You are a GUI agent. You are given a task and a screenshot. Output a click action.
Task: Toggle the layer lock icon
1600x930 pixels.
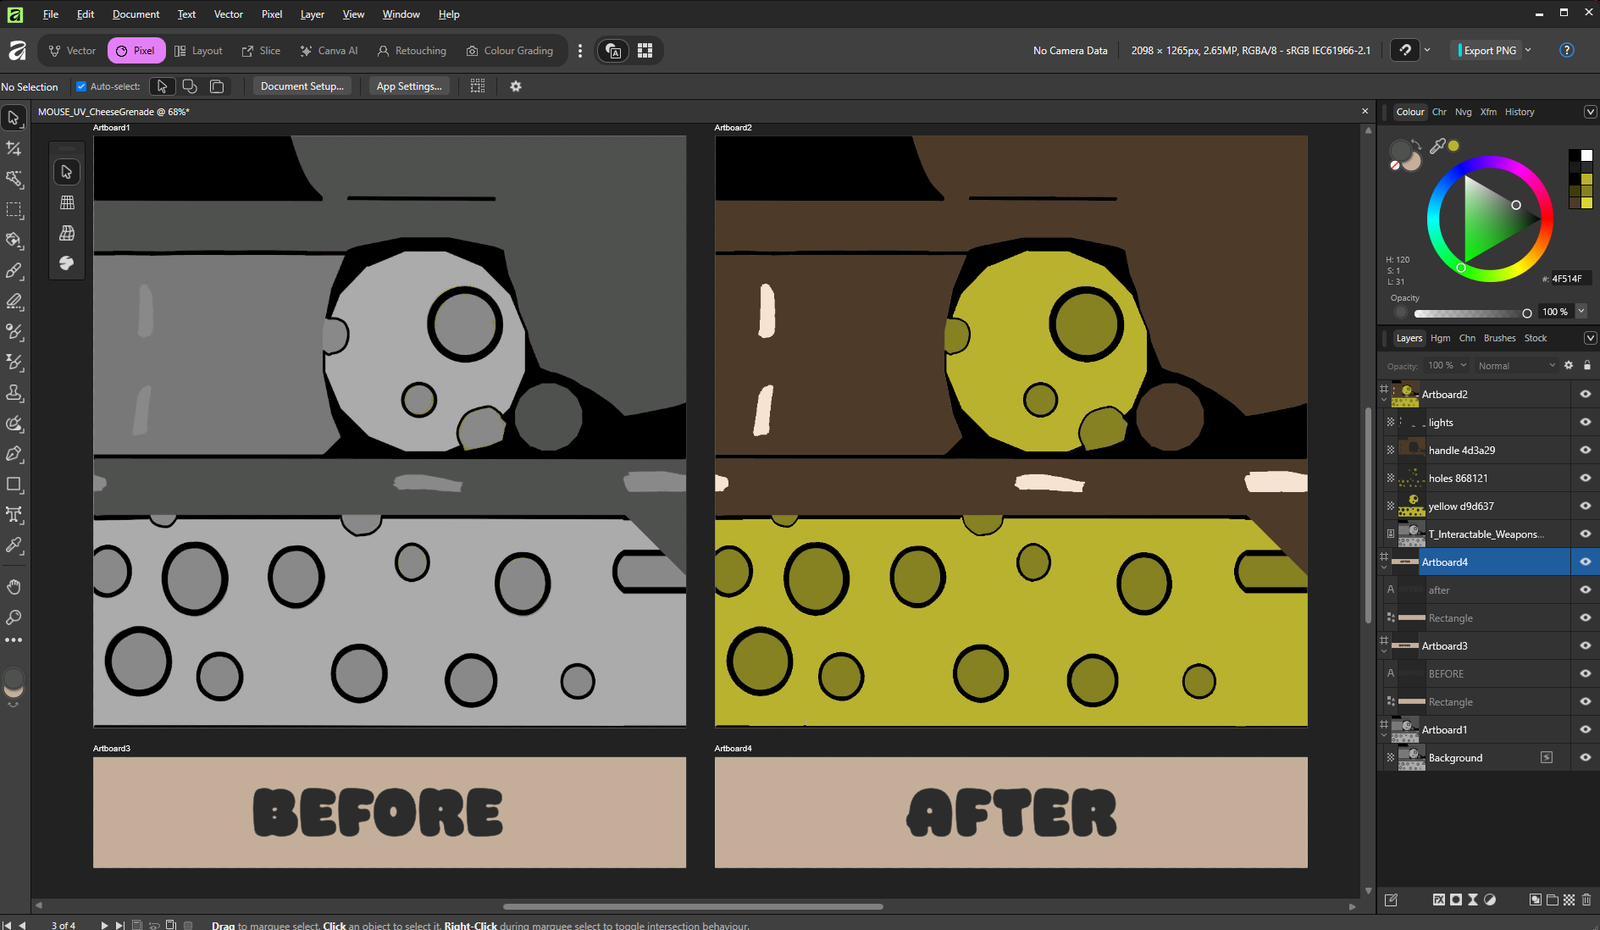point(1587,365)
